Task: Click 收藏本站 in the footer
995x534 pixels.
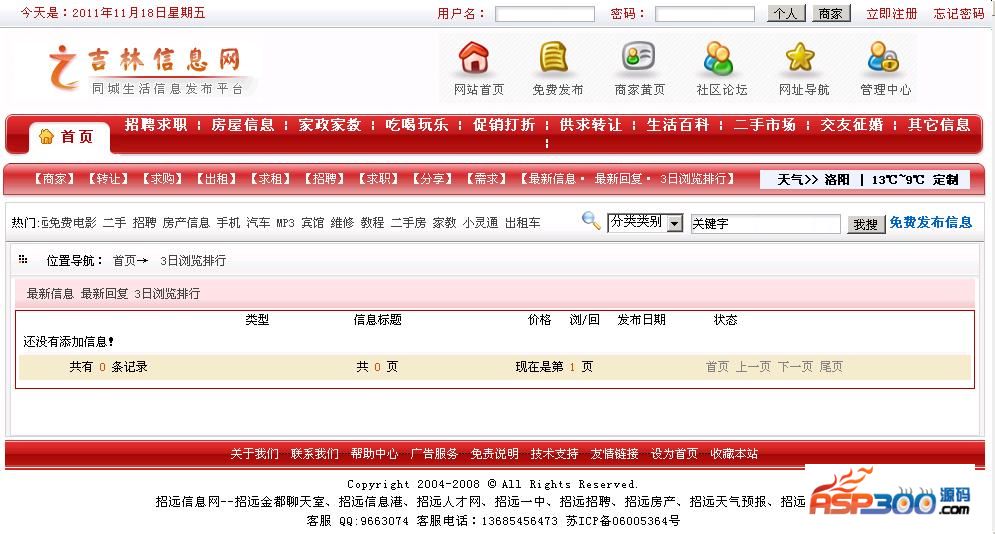Action: coord(734,453)
